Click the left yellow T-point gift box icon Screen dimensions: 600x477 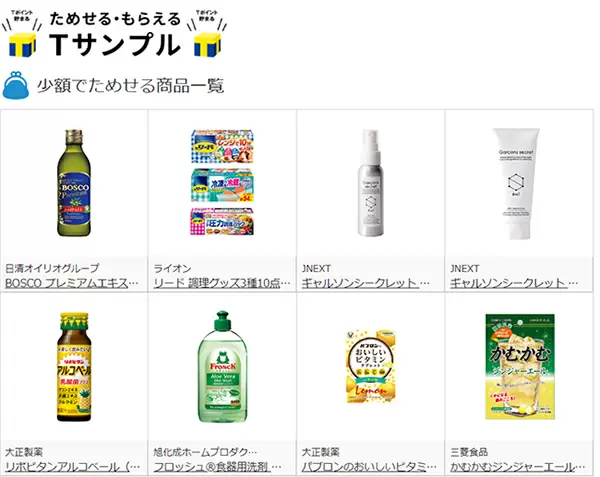pos(22,45)
